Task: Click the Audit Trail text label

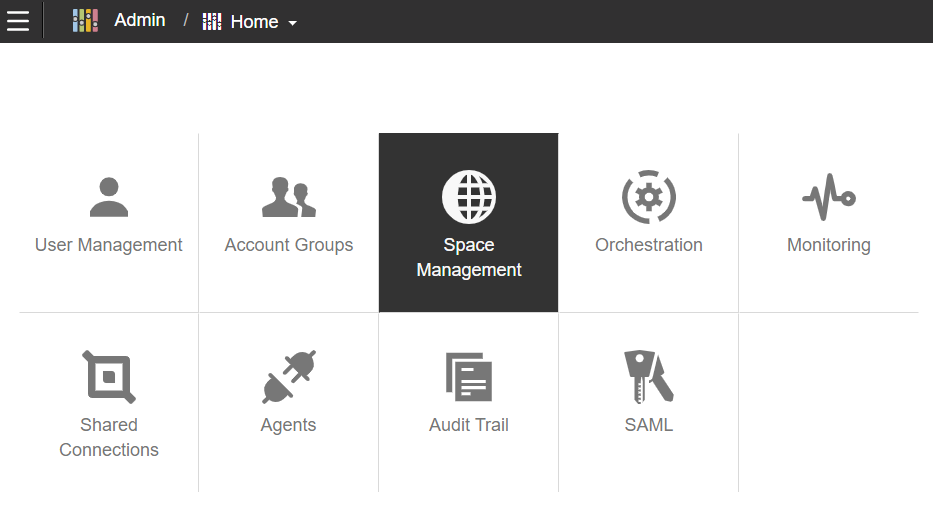Action: (469, 425)
